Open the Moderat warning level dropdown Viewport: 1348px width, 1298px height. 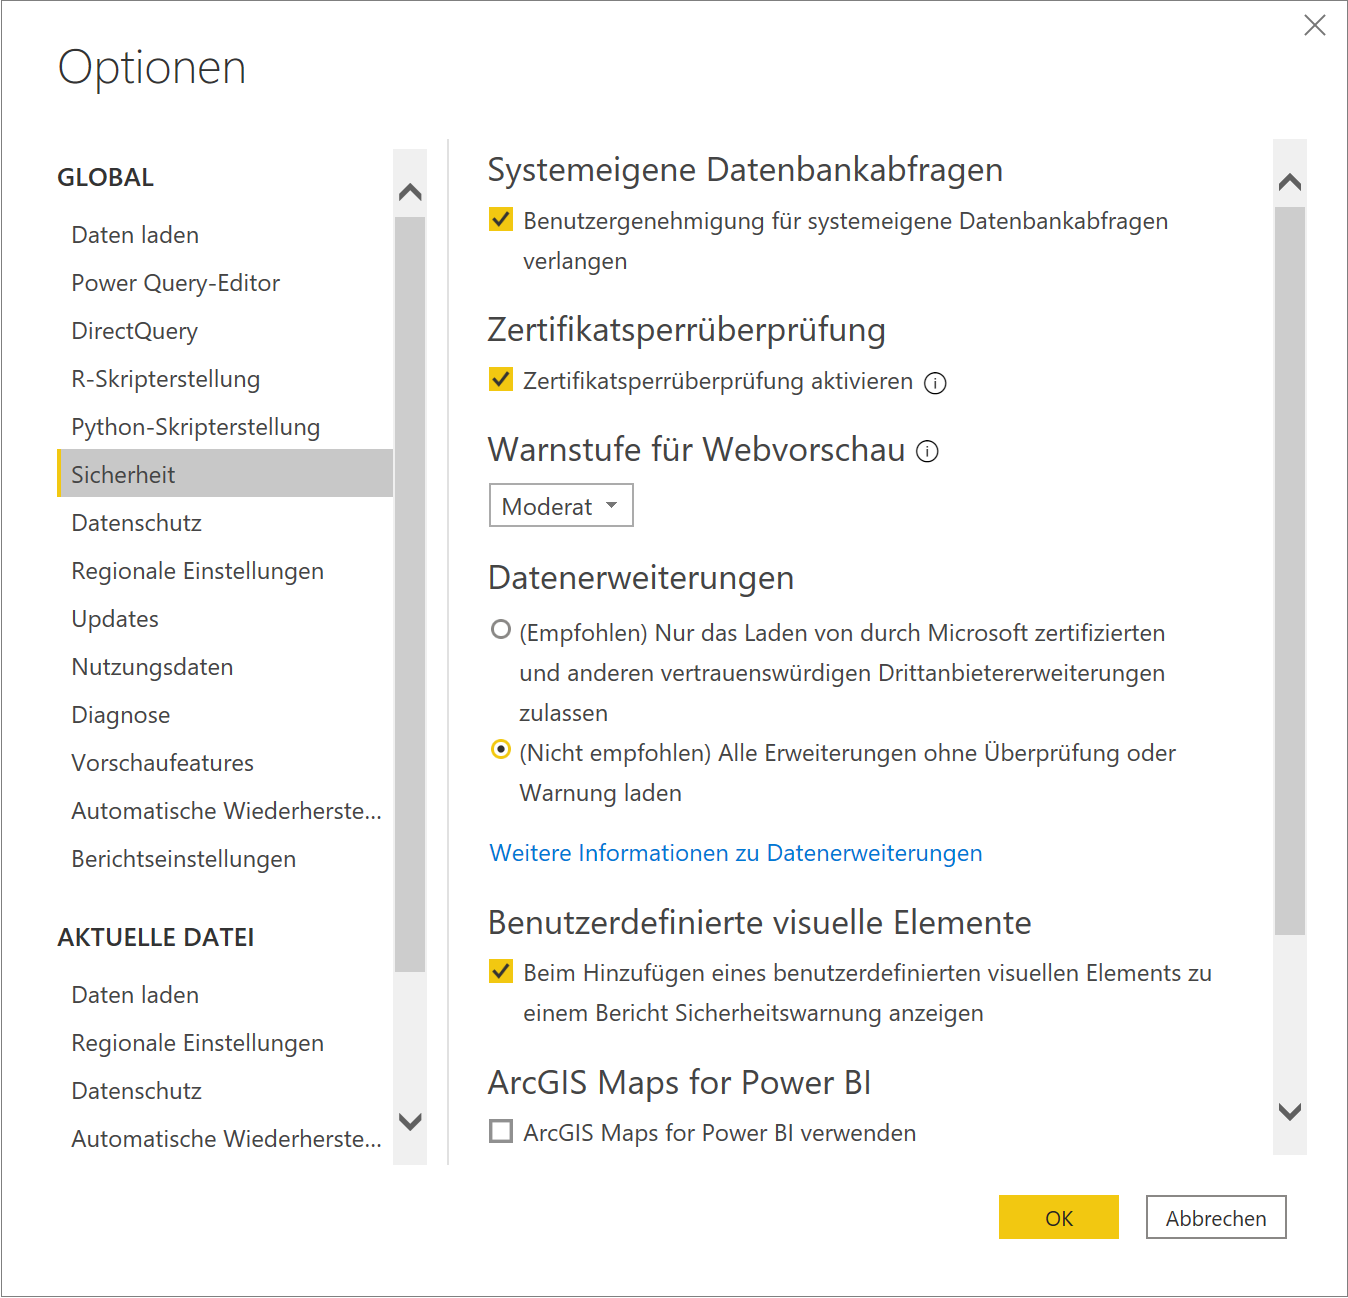[561, 506]
